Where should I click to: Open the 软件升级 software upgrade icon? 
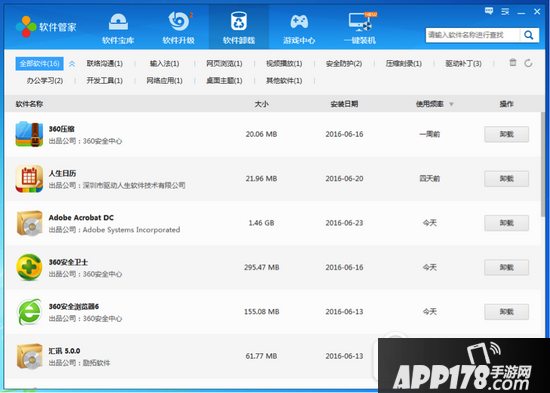178,21
